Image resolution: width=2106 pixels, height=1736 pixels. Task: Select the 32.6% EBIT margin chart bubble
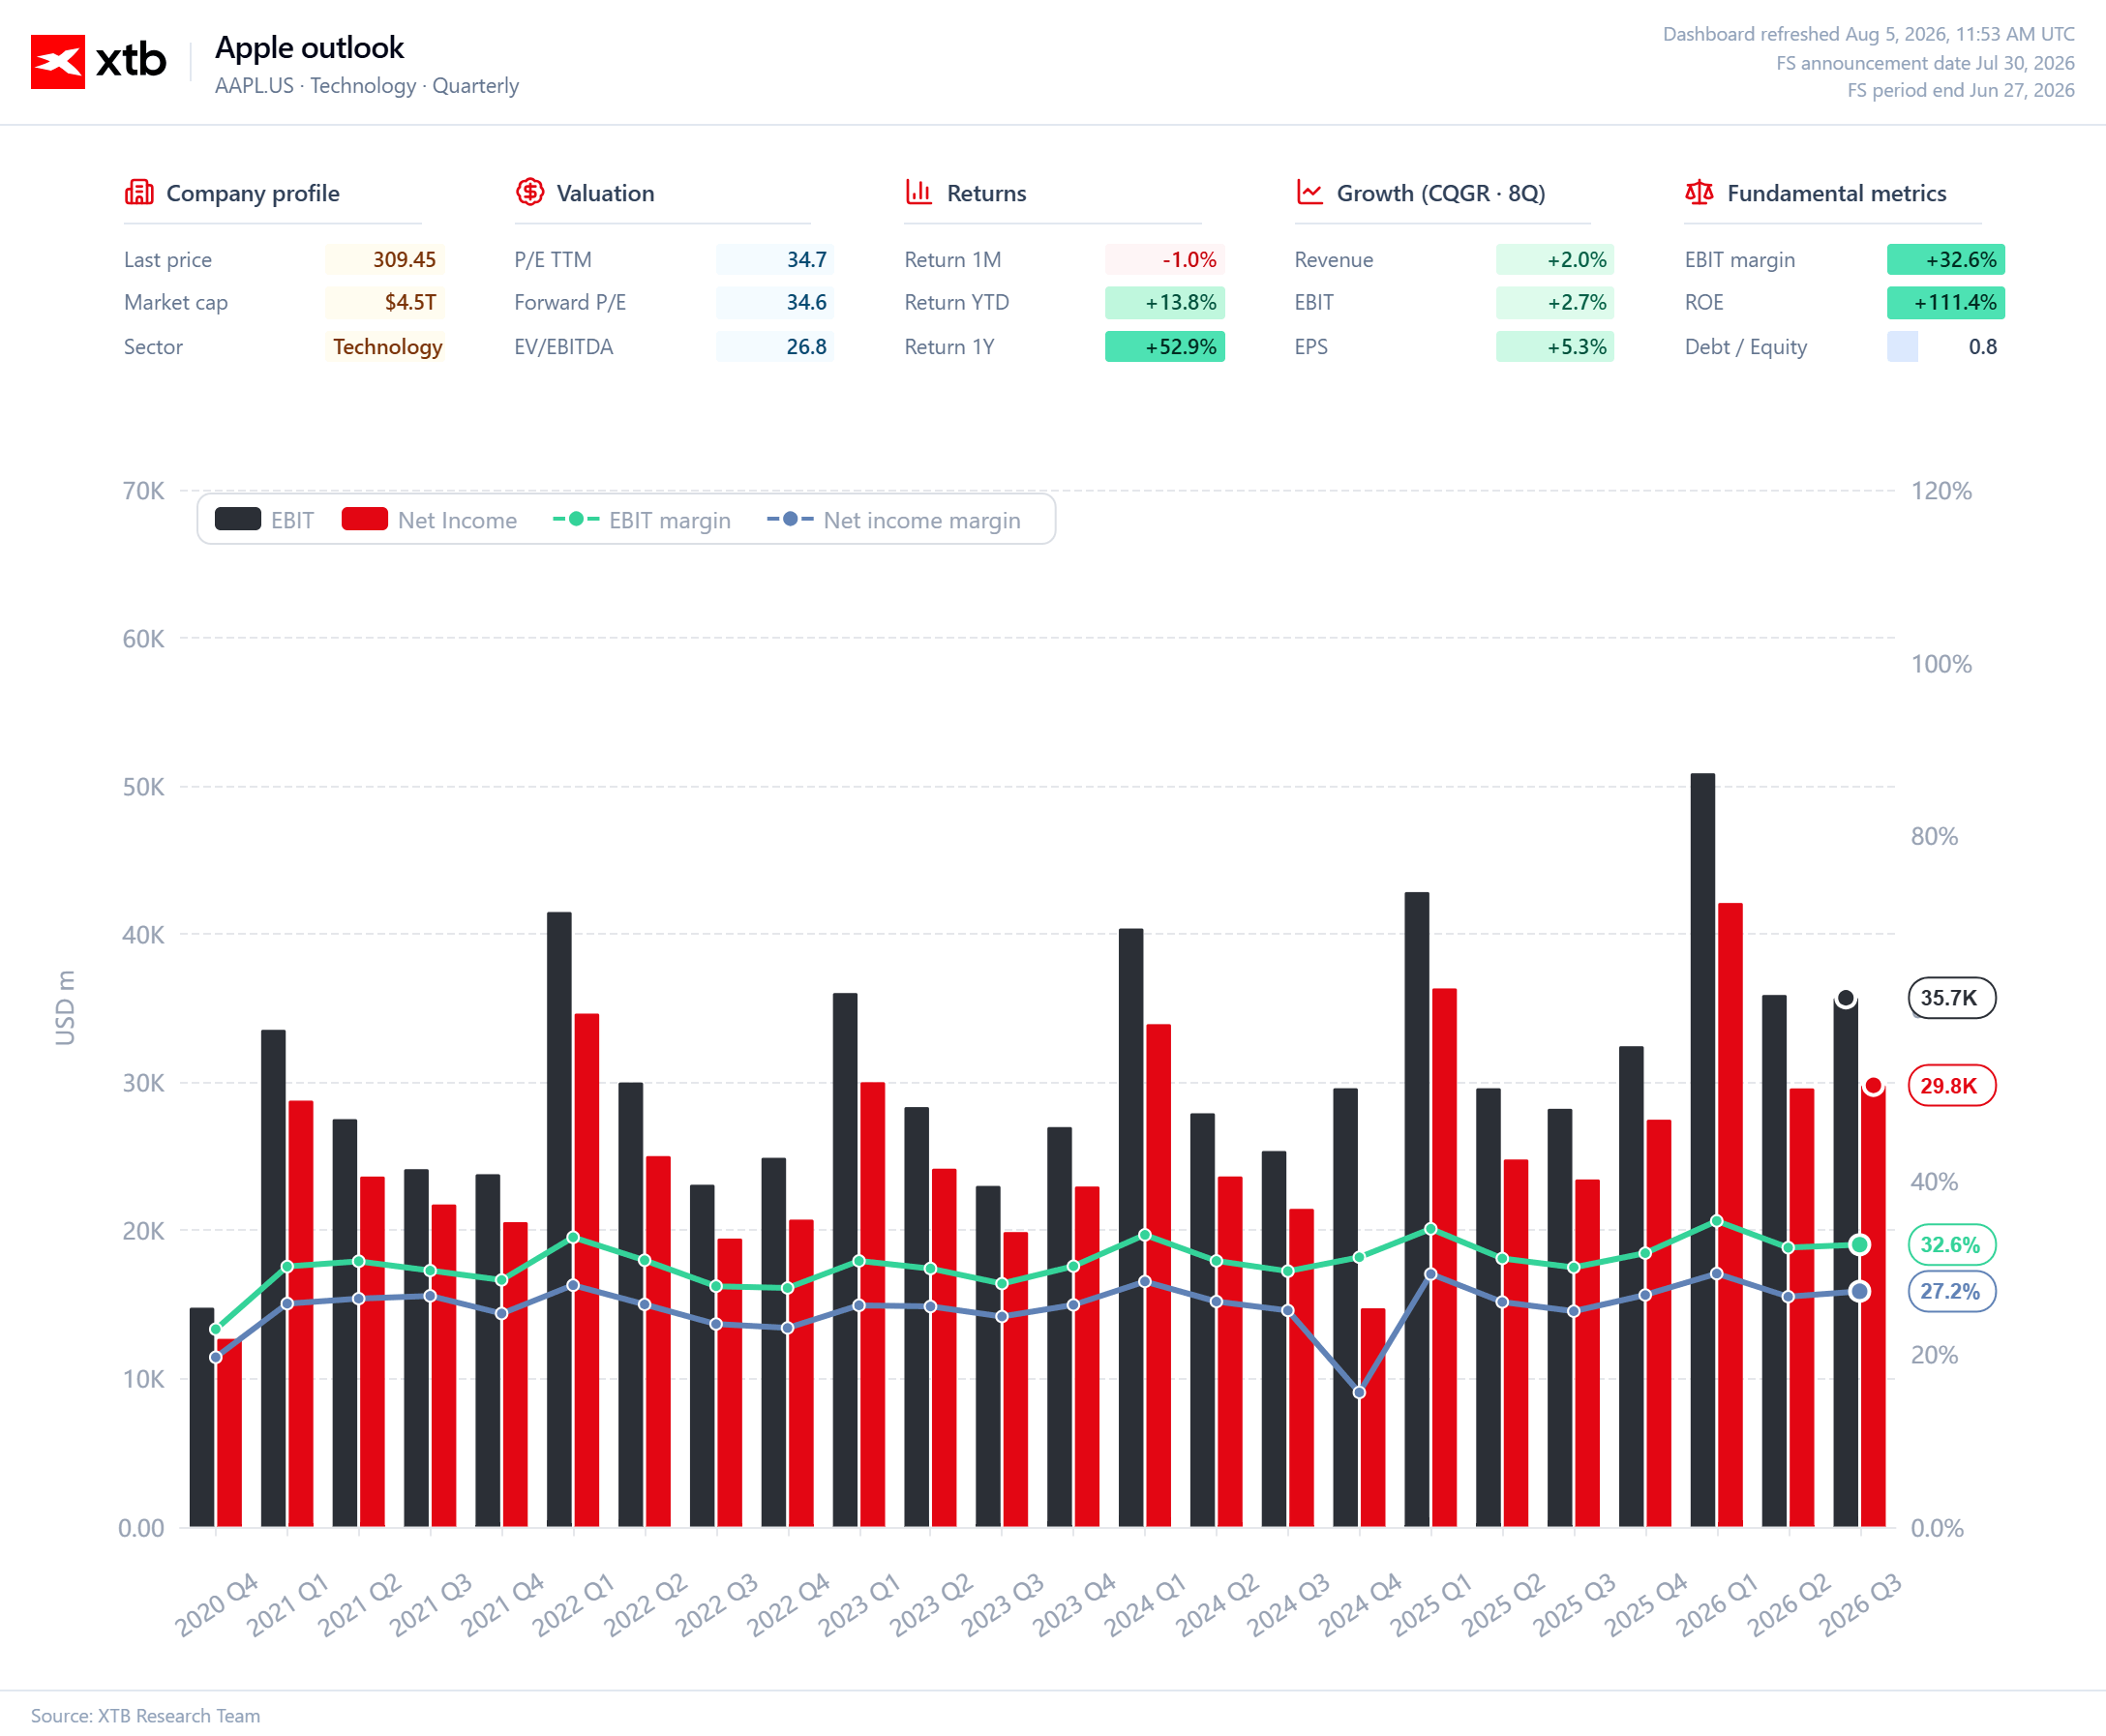tap(1952, 1244)
